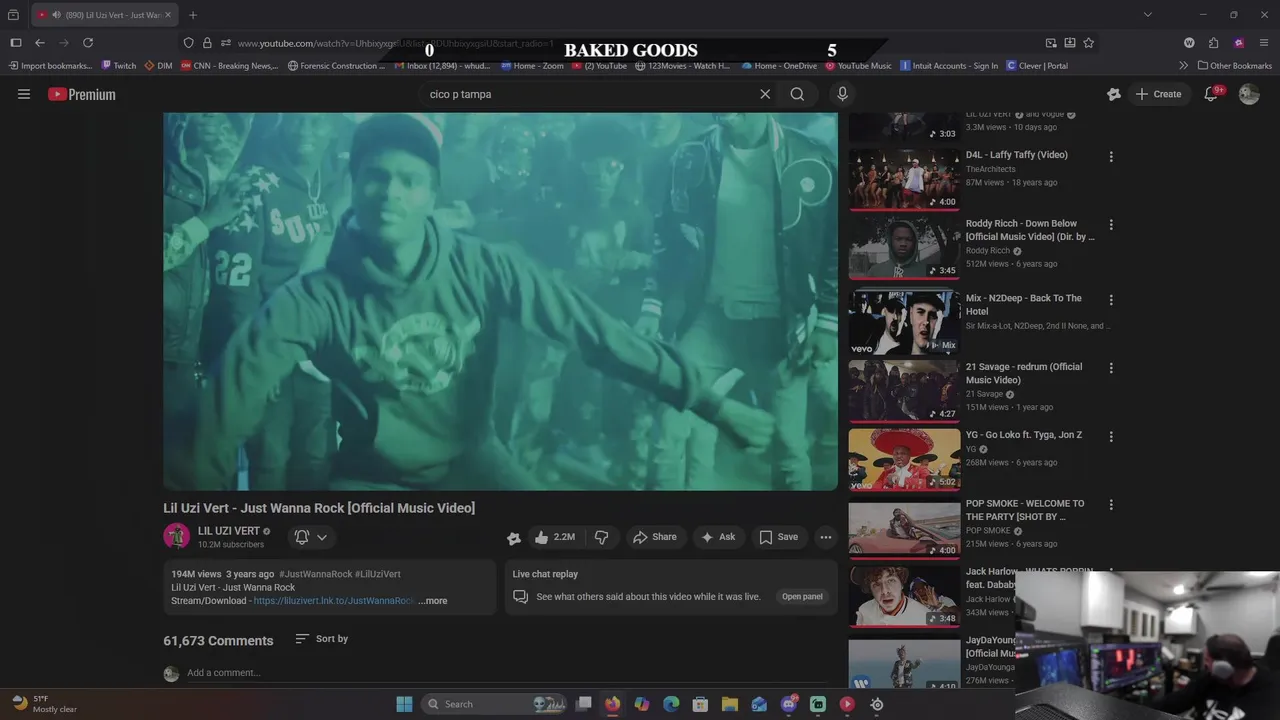Open the Windows Start menu
Viewport: 1280px width, 720px height.
pos(404,704)
